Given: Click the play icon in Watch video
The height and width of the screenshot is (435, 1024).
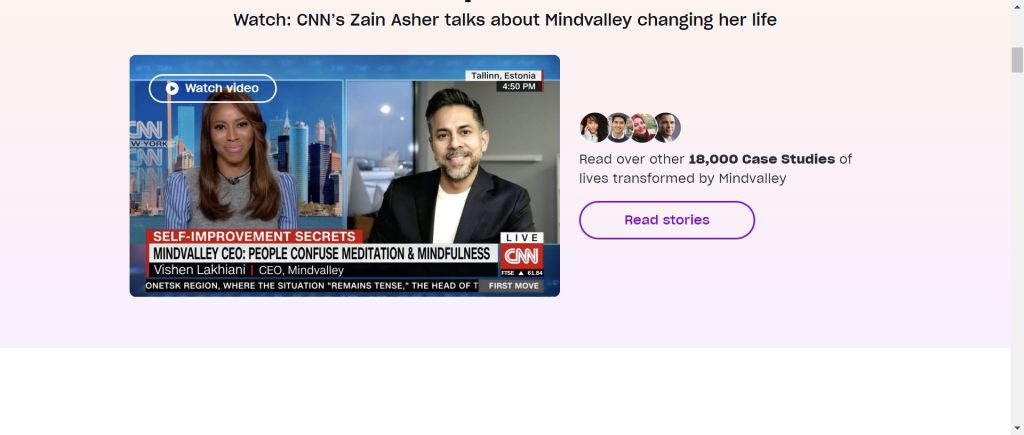Looking at the screenshot, I should (x=172, y=88).
